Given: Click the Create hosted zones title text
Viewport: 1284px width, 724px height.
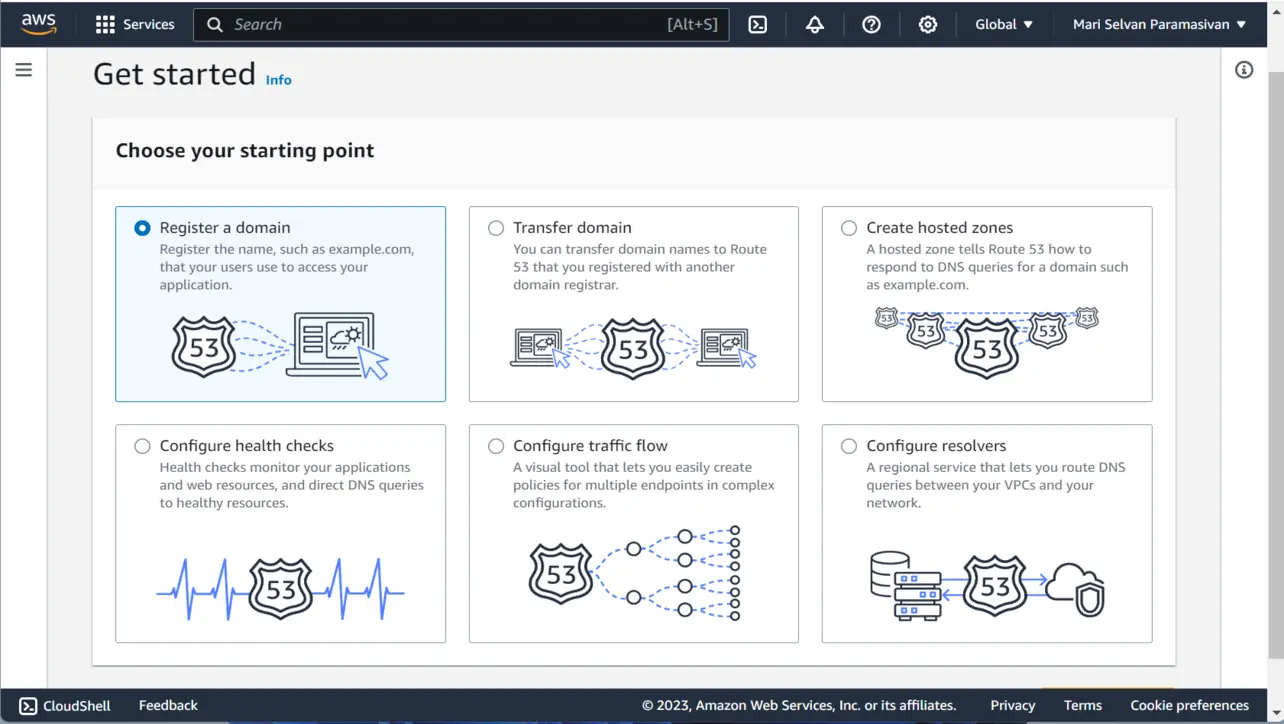Looking at the screenshot, I should click(940, 228).
